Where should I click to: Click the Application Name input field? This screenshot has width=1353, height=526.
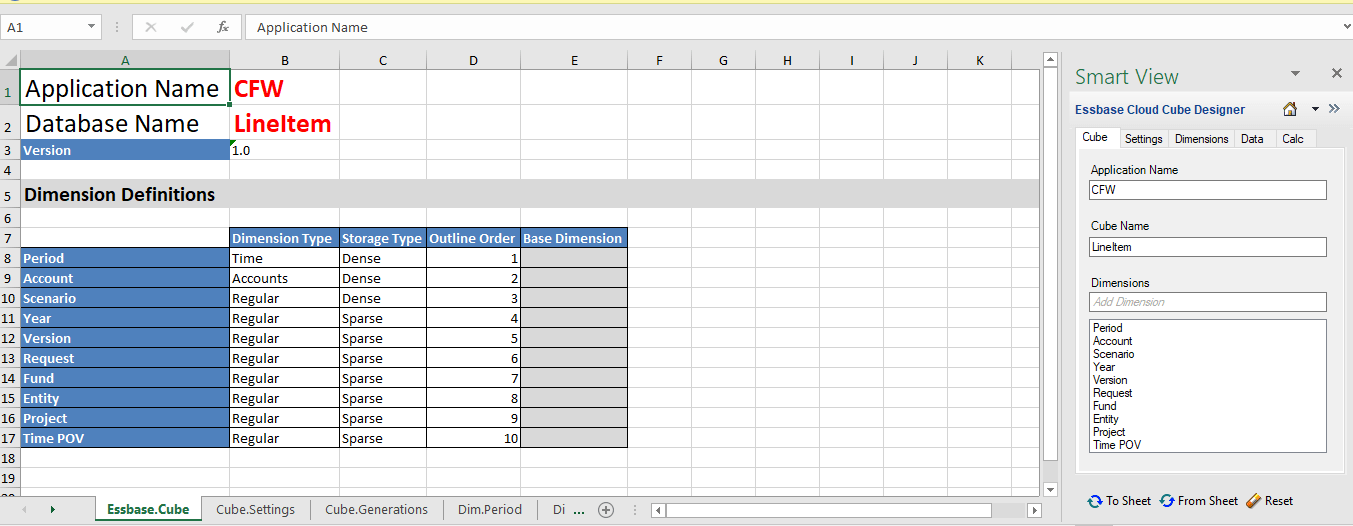click(1208, 190)
